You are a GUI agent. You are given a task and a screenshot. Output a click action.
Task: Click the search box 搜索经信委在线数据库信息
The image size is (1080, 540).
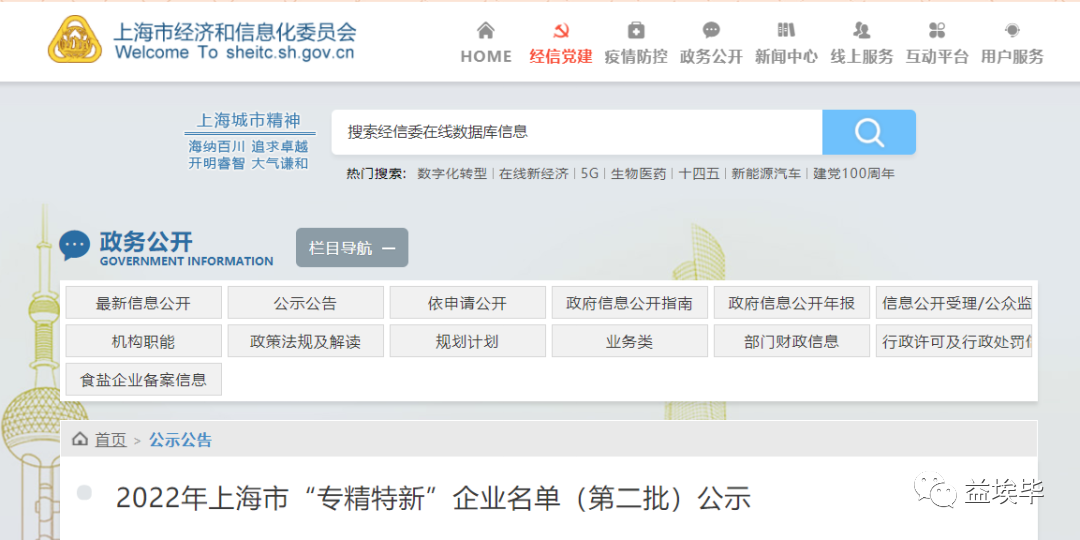577,132
